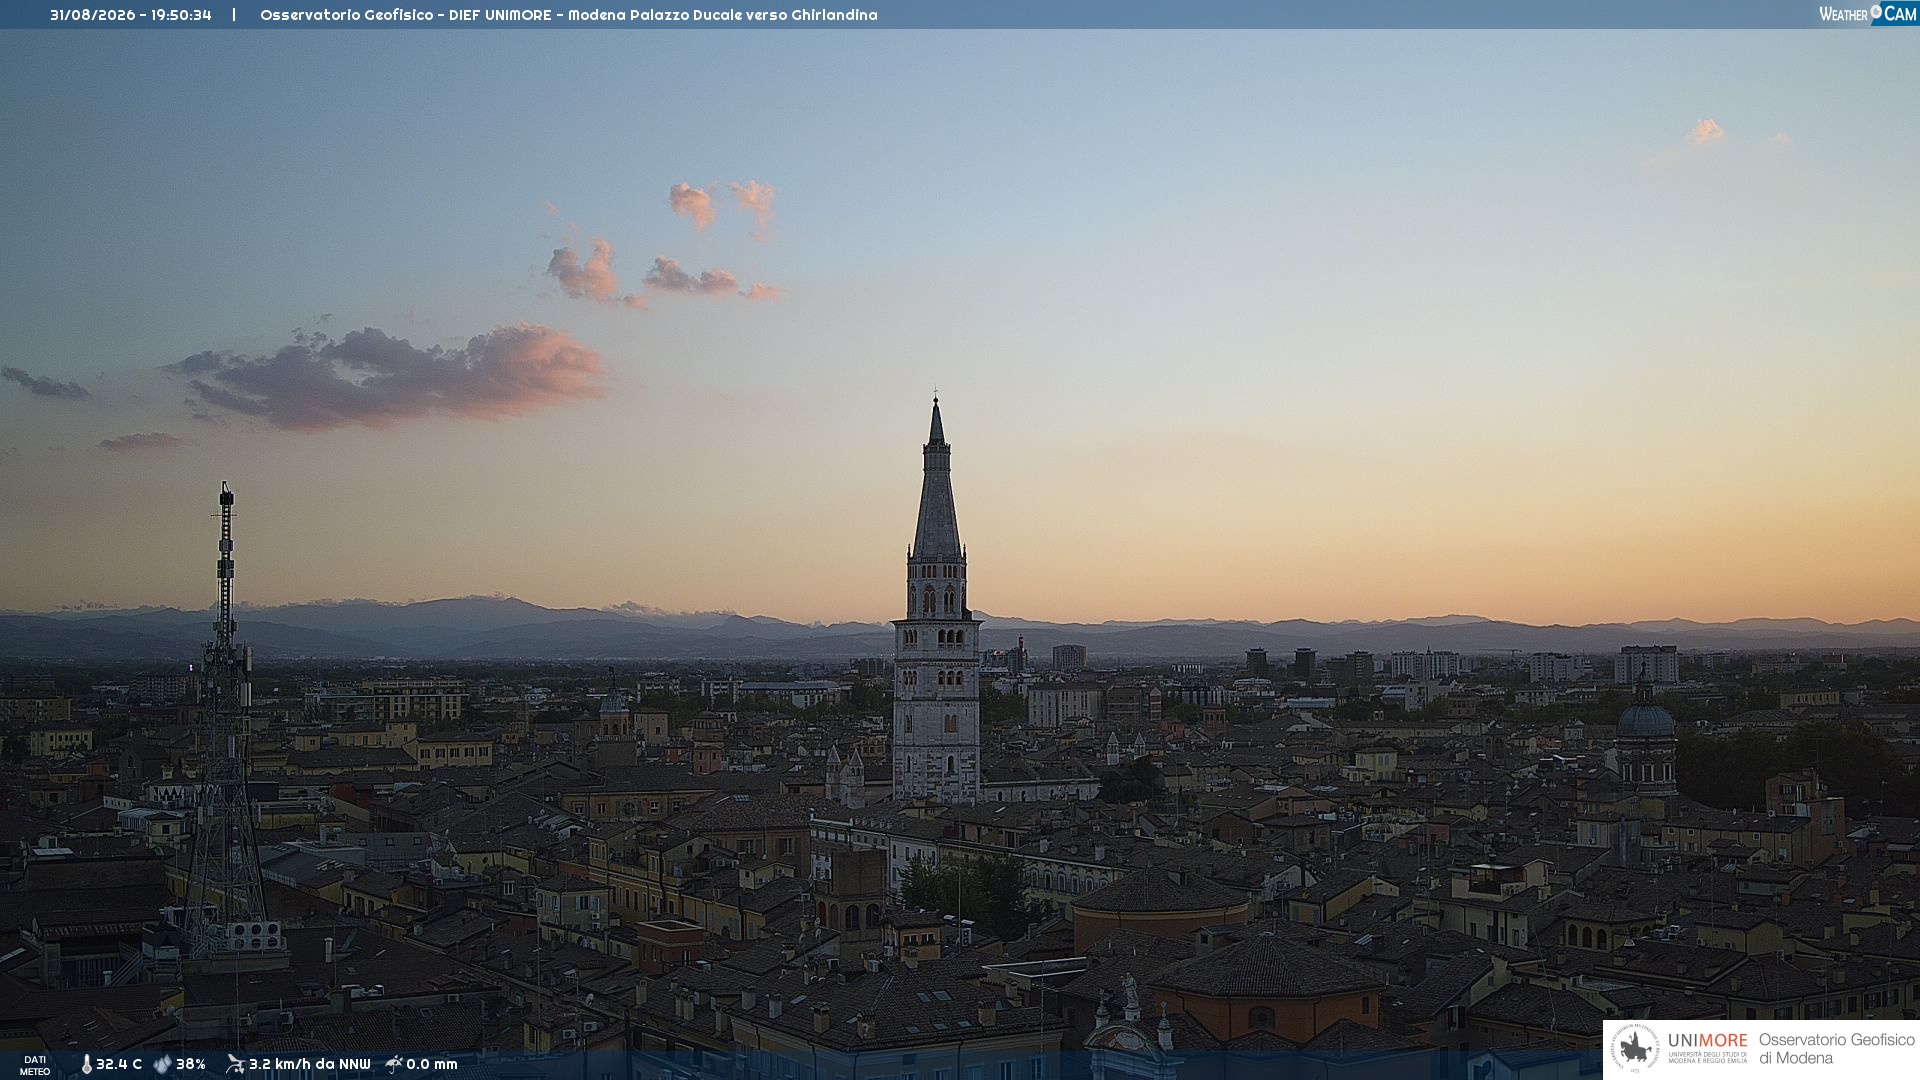Viewport: 1920px width, 1080px height.
Task: Click the wind anemometer icon
Action: [235, 1064]
